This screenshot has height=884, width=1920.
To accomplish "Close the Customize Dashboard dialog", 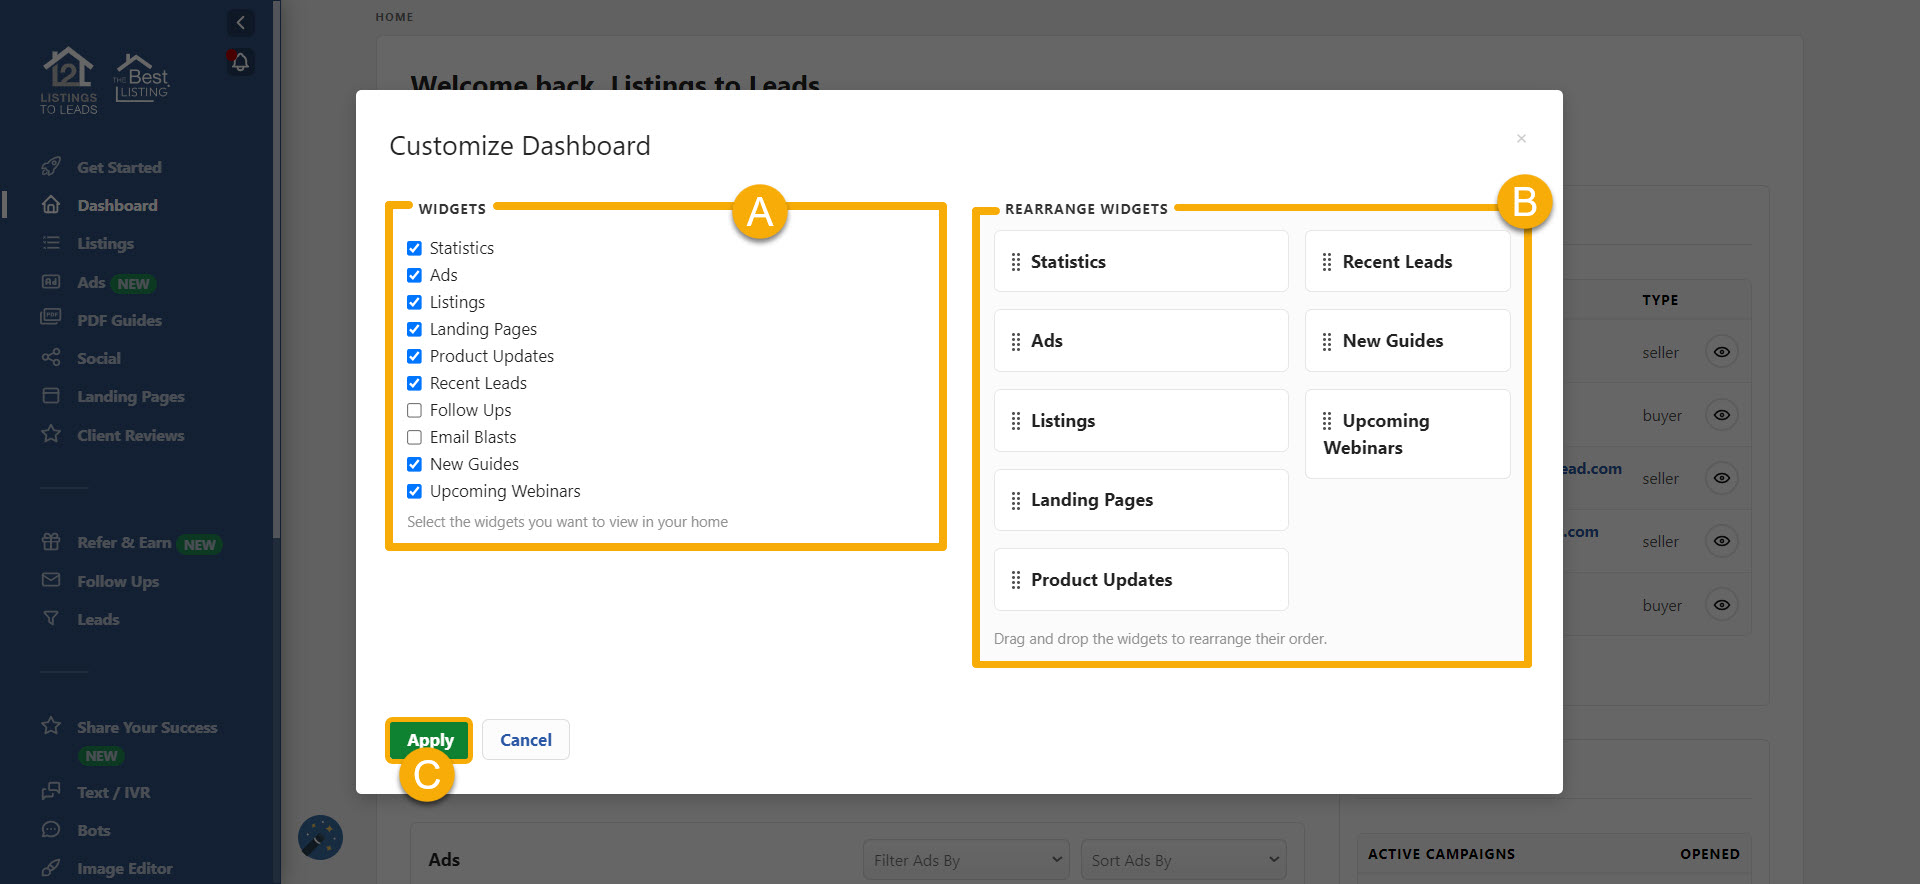I will point(1521,139).
